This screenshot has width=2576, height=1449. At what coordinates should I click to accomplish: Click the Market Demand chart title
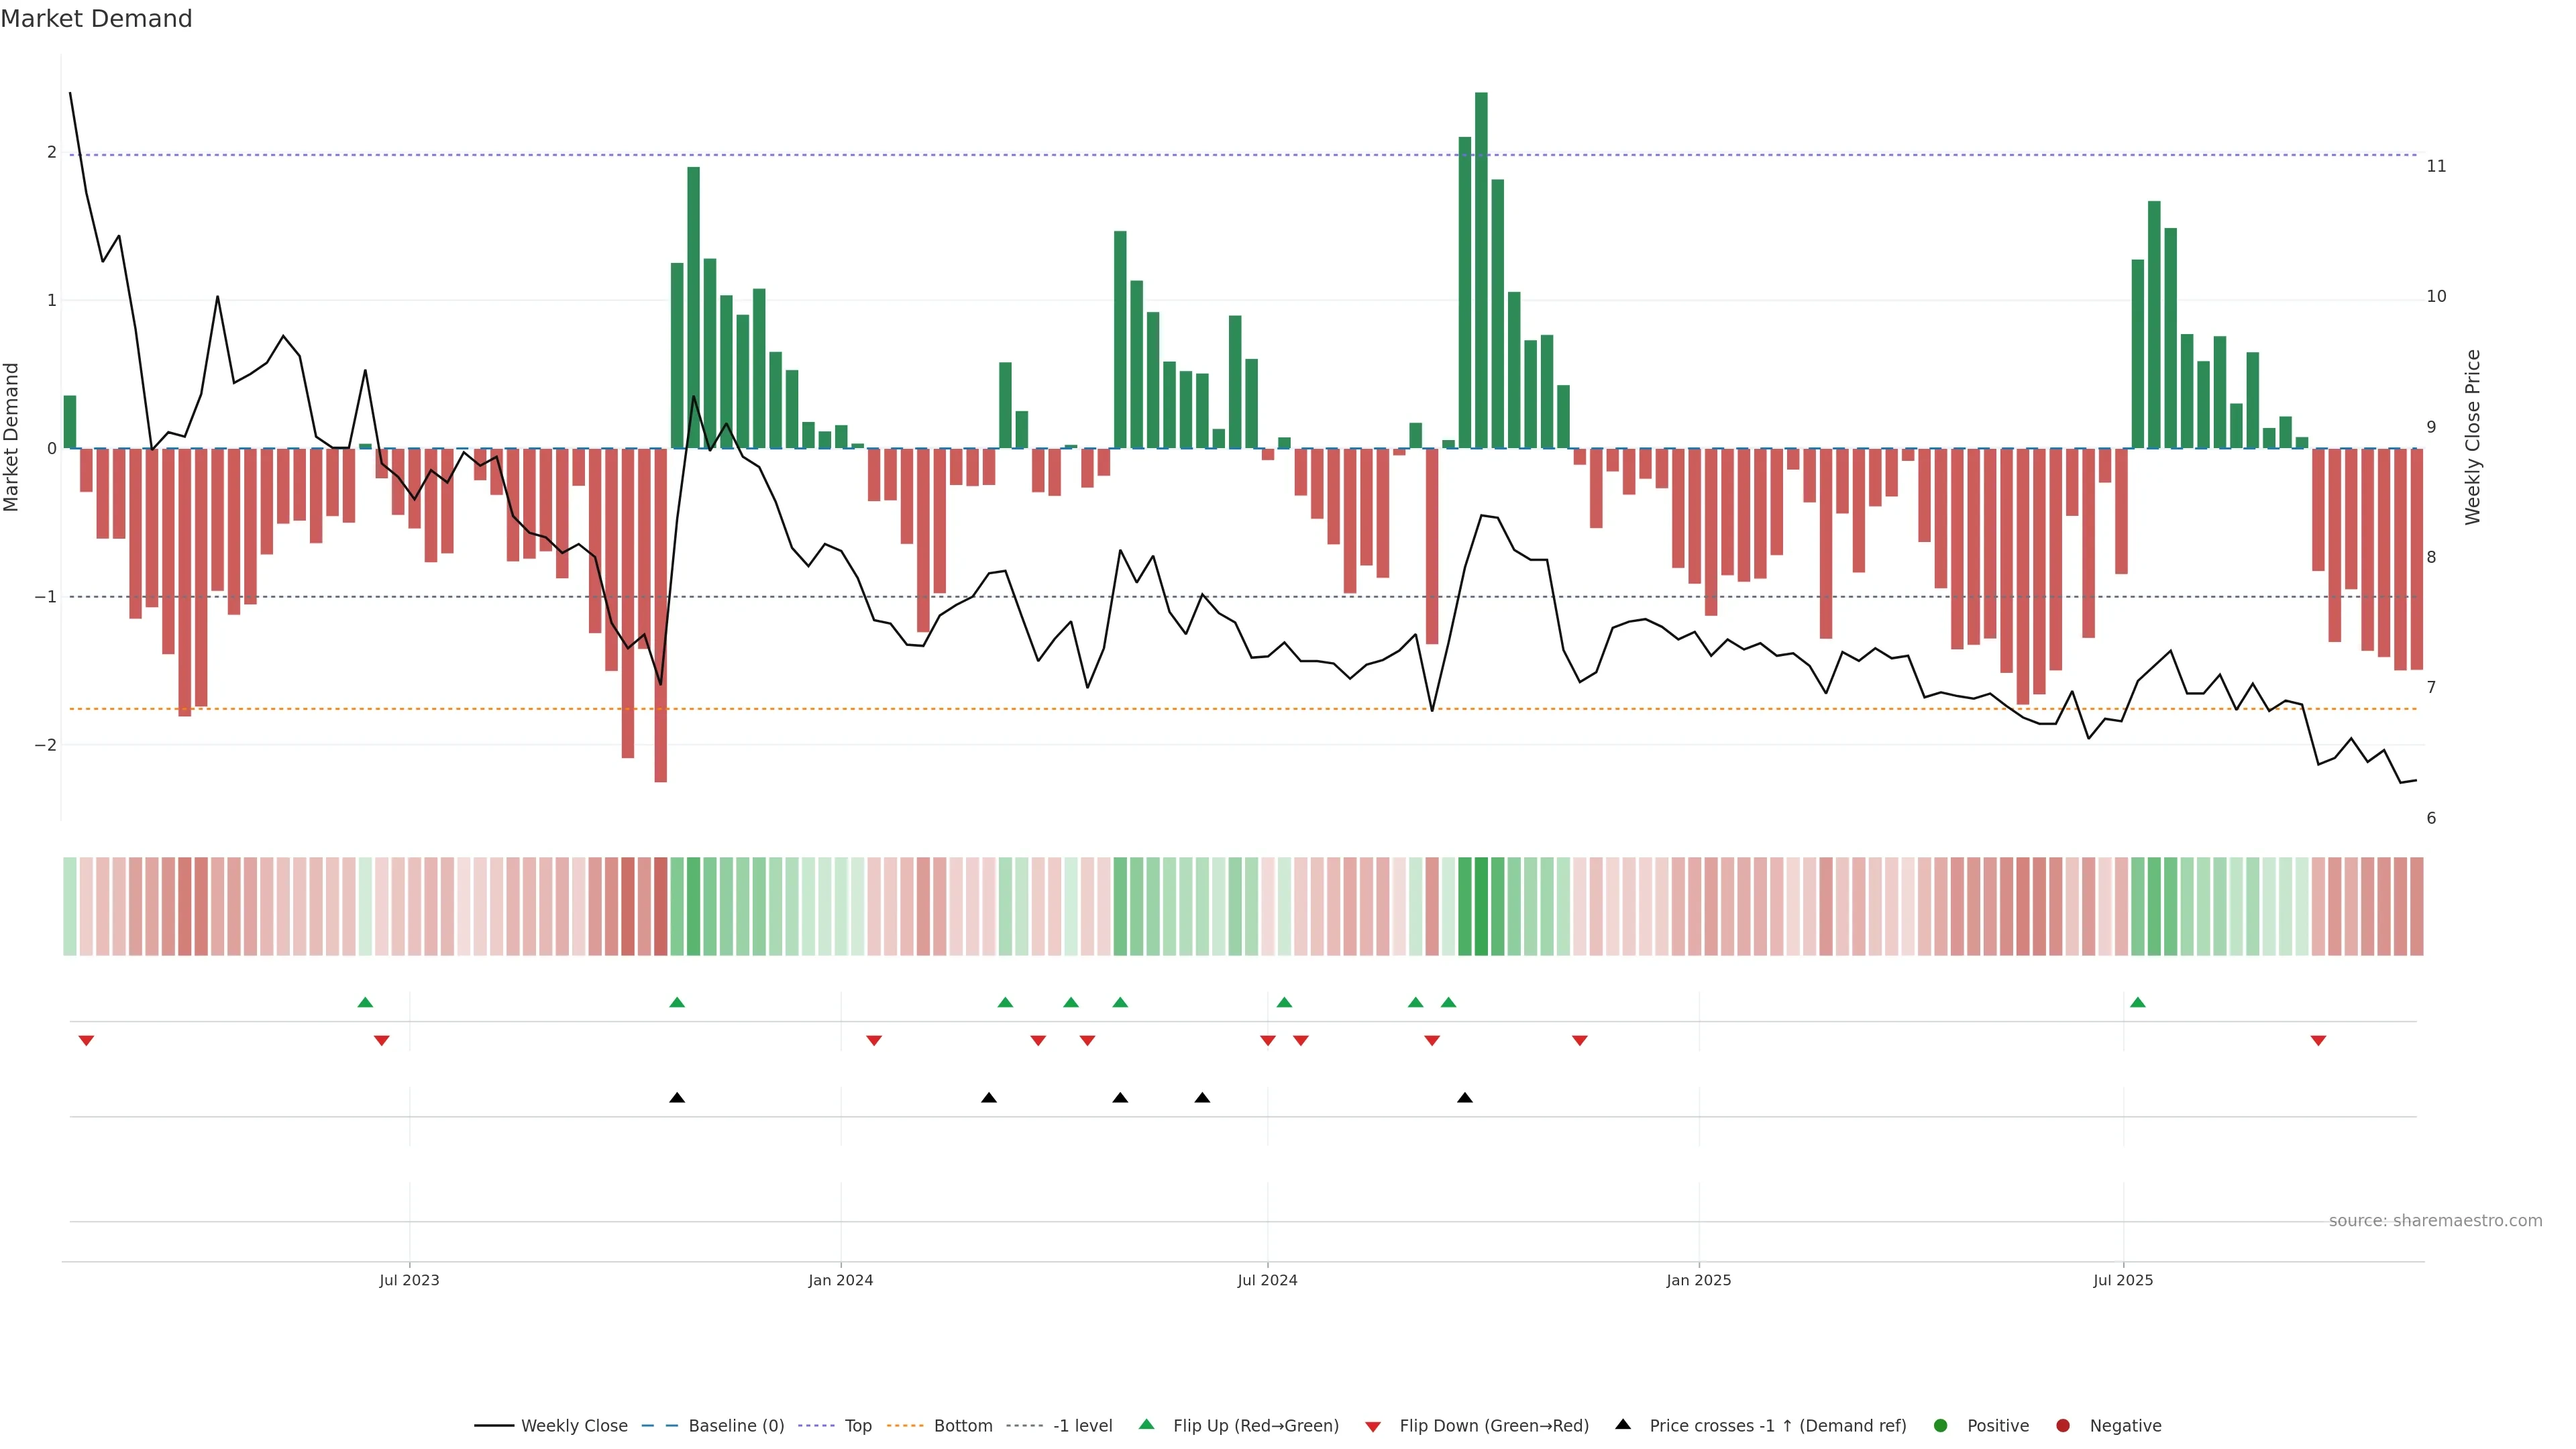click(96, 19)
